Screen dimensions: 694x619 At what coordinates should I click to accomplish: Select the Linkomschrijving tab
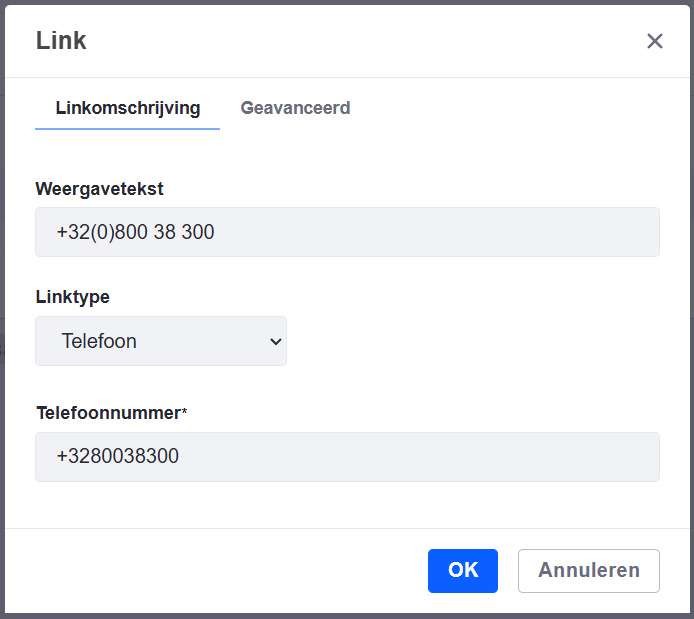click(127, 108)
